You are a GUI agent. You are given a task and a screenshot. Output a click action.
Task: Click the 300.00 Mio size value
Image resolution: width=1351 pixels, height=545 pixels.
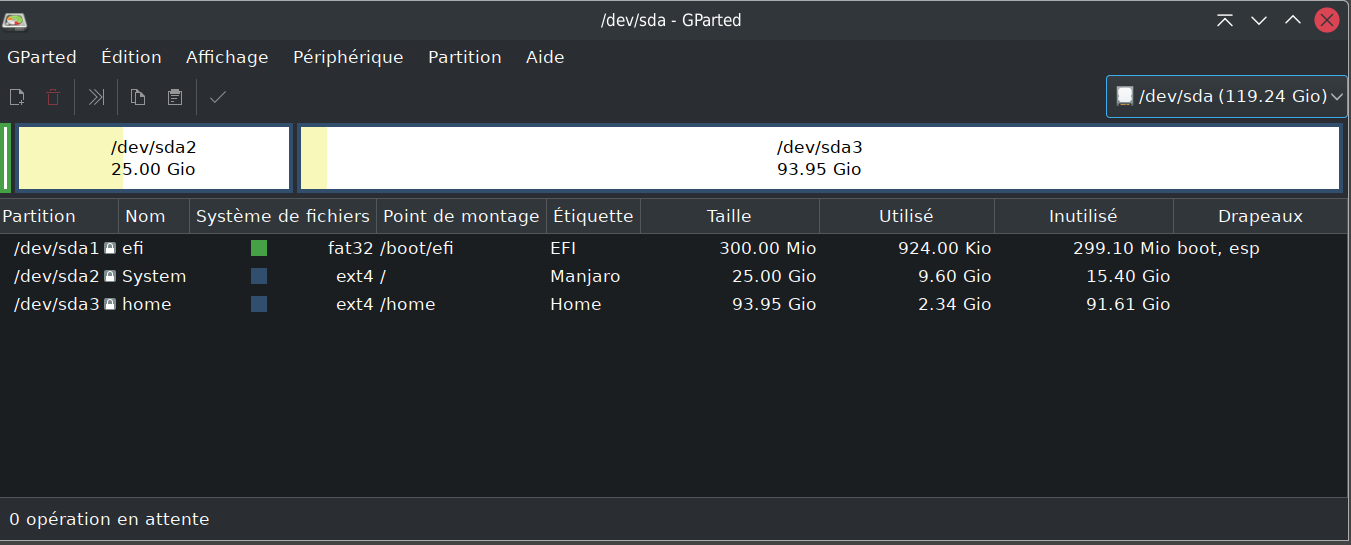click(768, 248)
